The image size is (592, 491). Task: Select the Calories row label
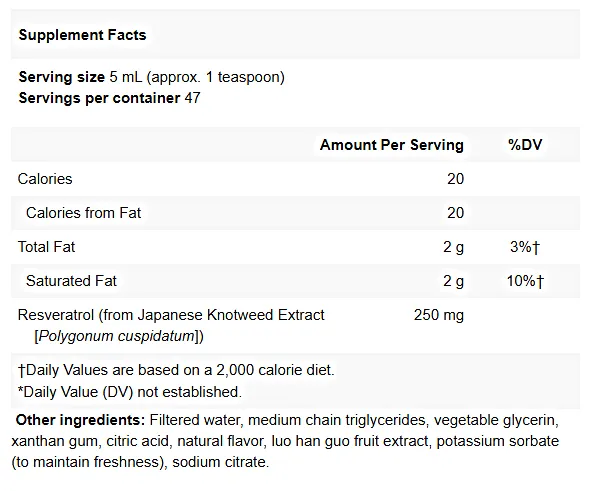[x=45, y=179]
